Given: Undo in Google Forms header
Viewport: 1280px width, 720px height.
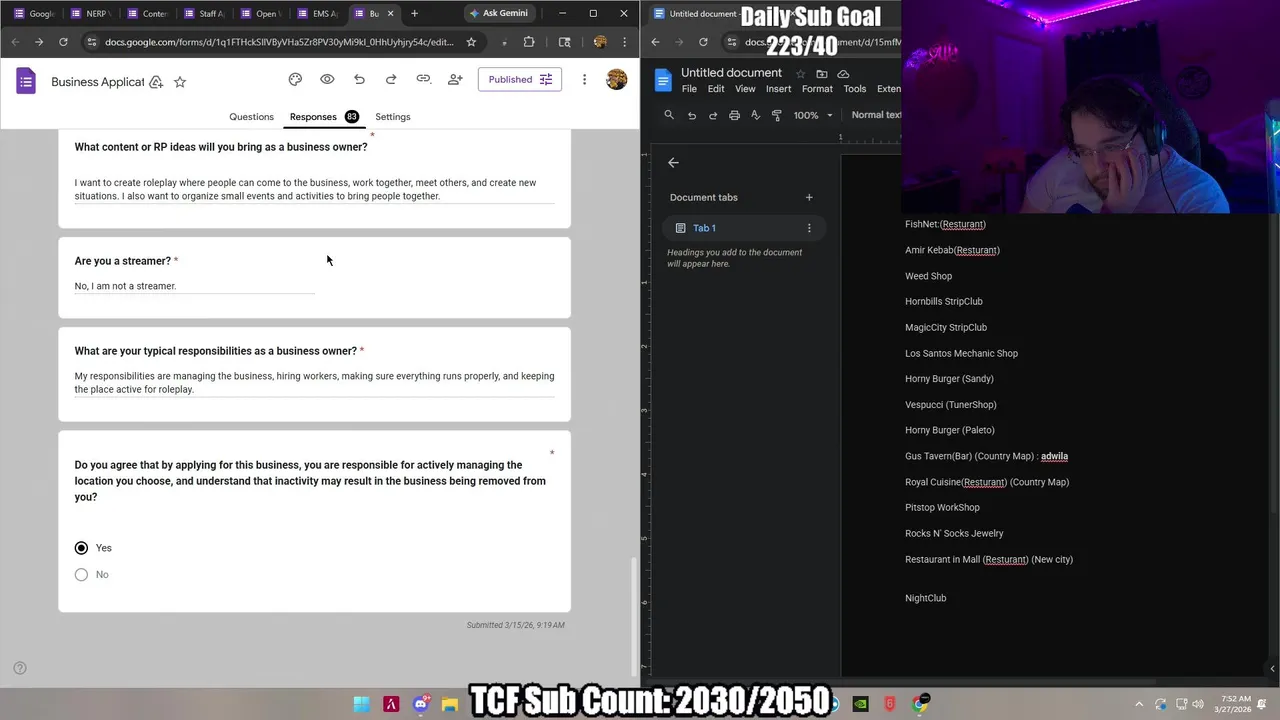Looking at the screenshot, I should pyautogui.click(x=359, y=80).
